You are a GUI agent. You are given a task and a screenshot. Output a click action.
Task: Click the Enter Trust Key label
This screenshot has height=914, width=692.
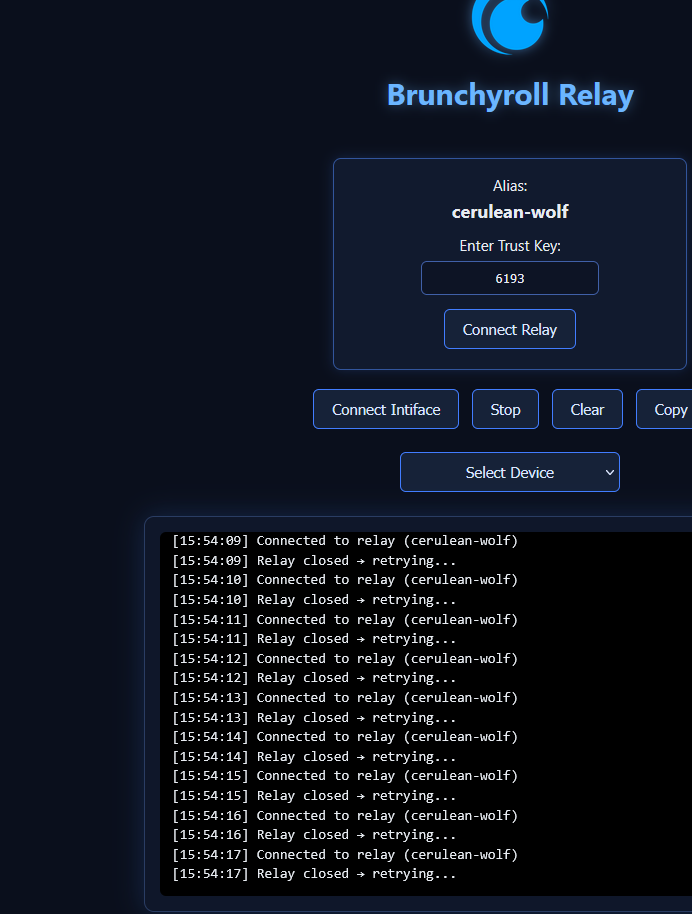pos(510,246)
